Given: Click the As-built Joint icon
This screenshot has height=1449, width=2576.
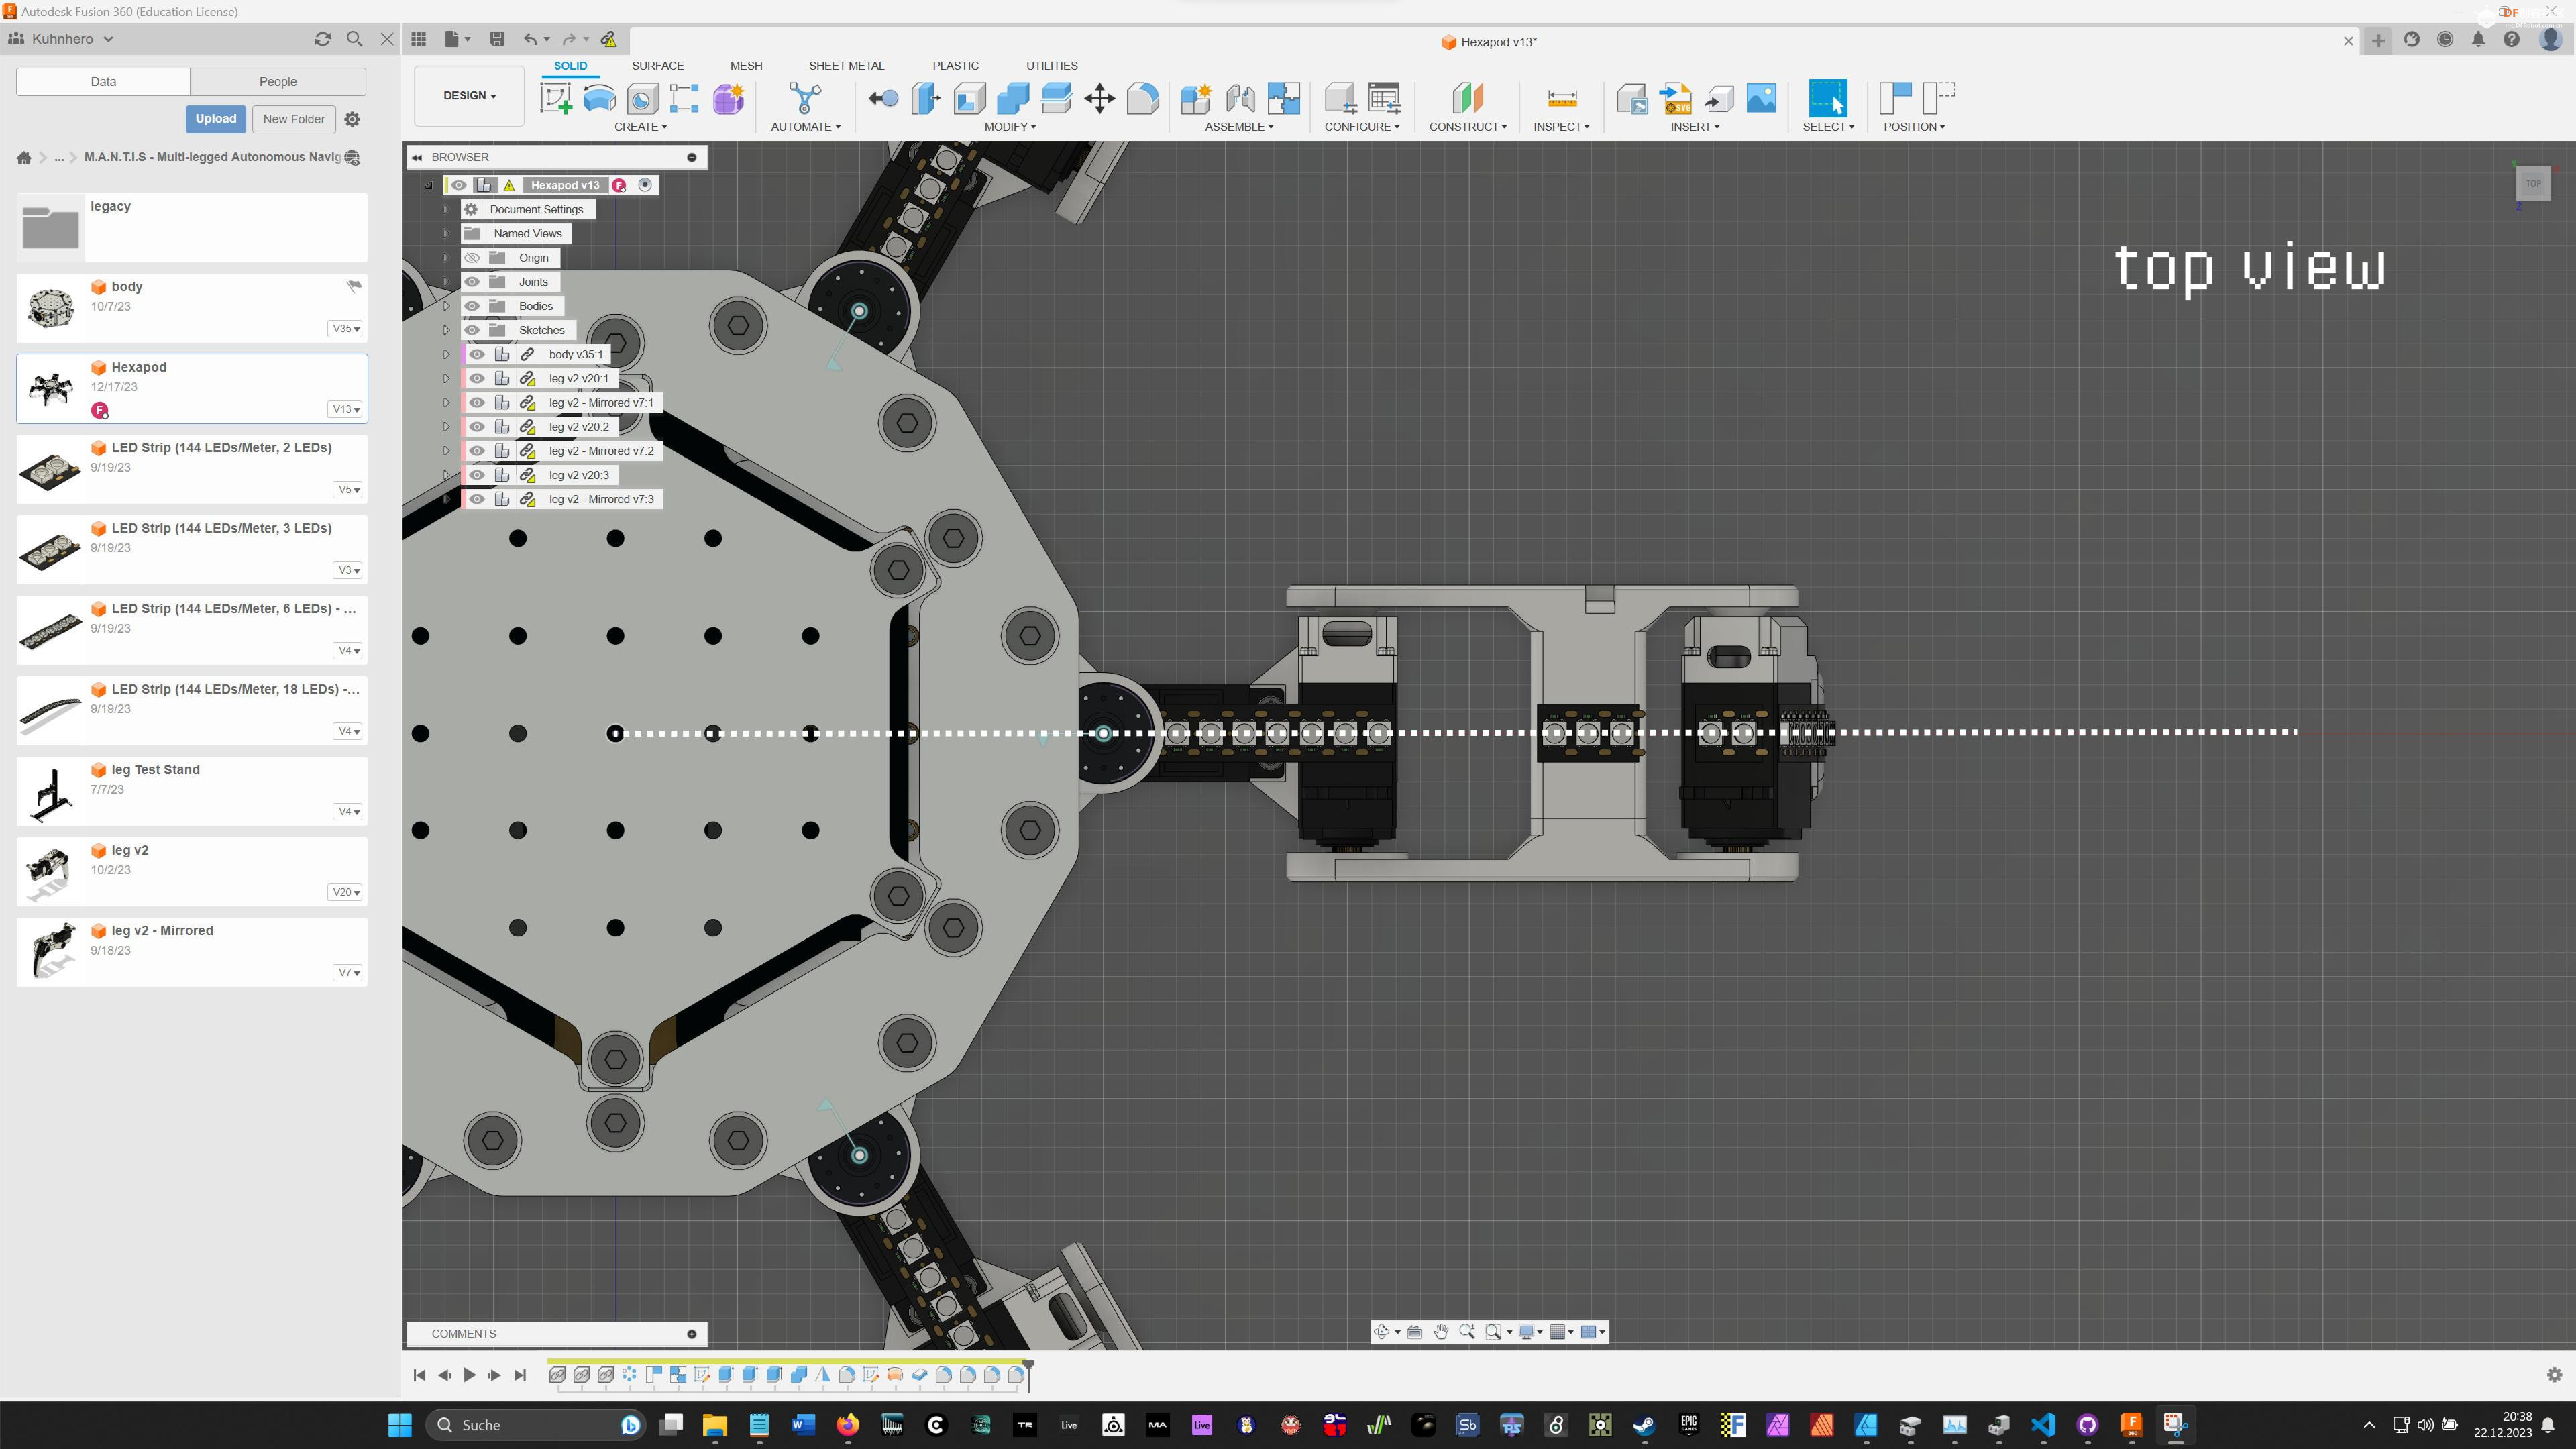Looking at the screenshot, I should pos(1283,98).
